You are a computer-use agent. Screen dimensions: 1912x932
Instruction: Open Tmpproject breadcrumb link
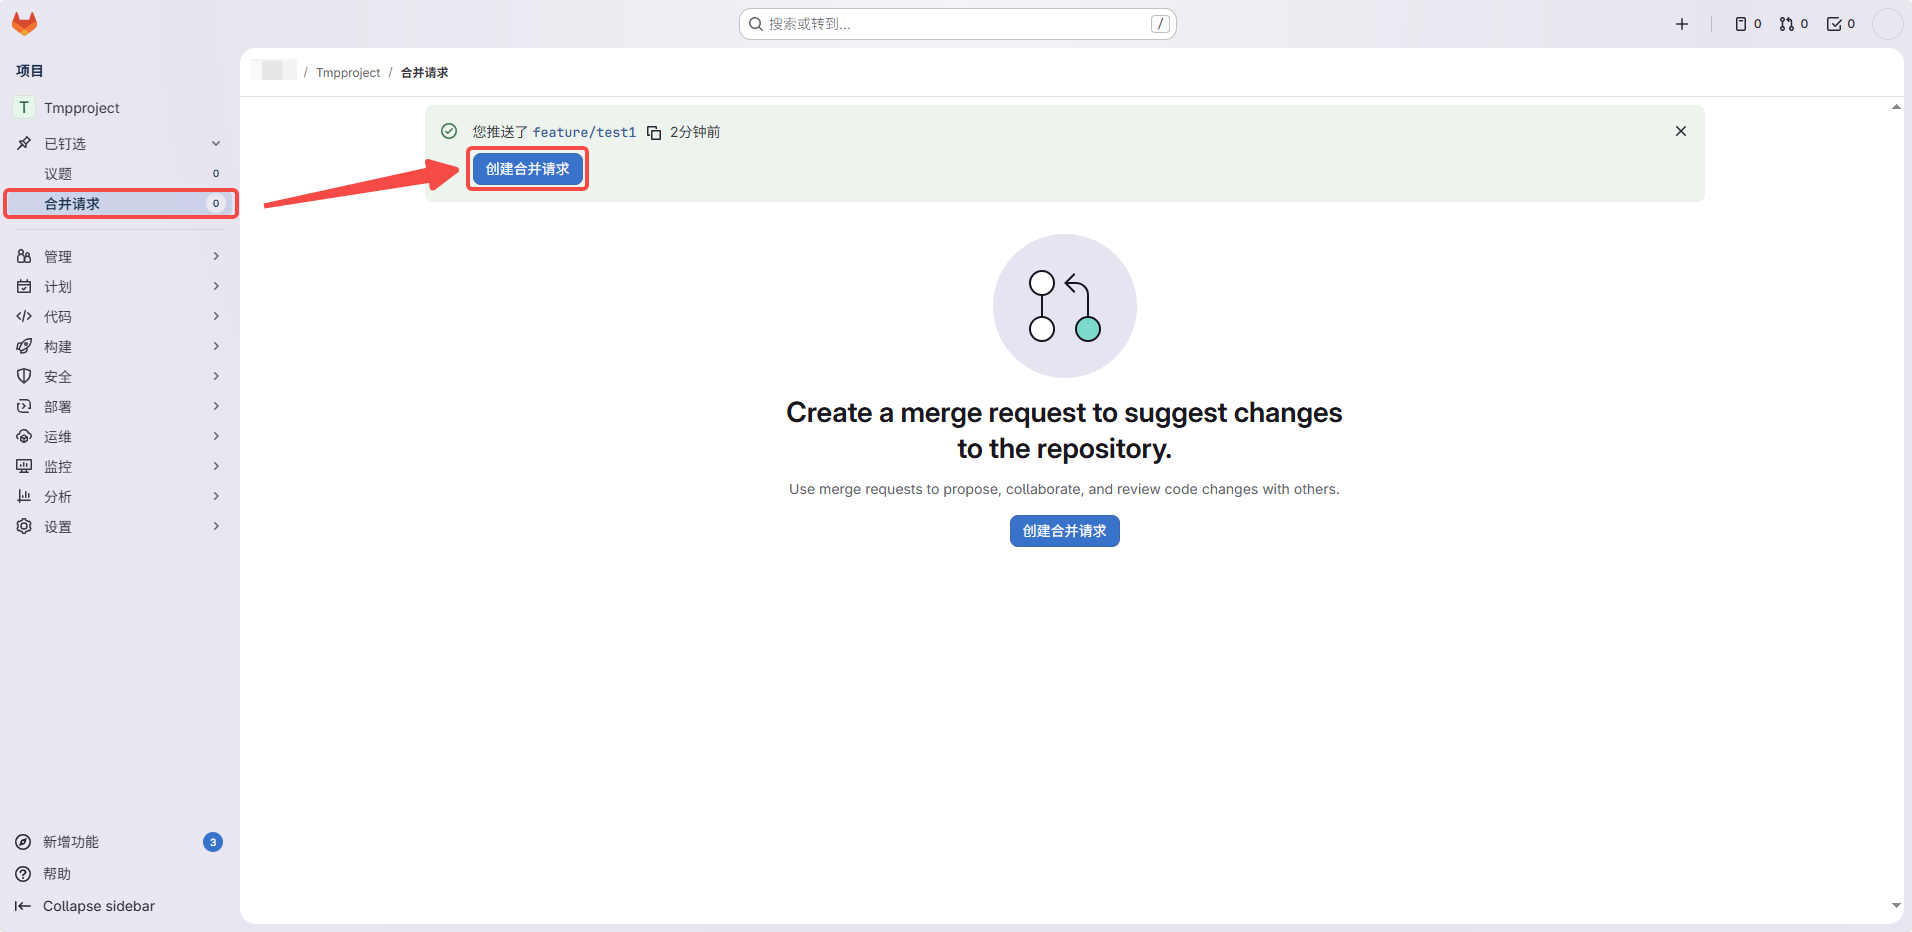[348, 73]
